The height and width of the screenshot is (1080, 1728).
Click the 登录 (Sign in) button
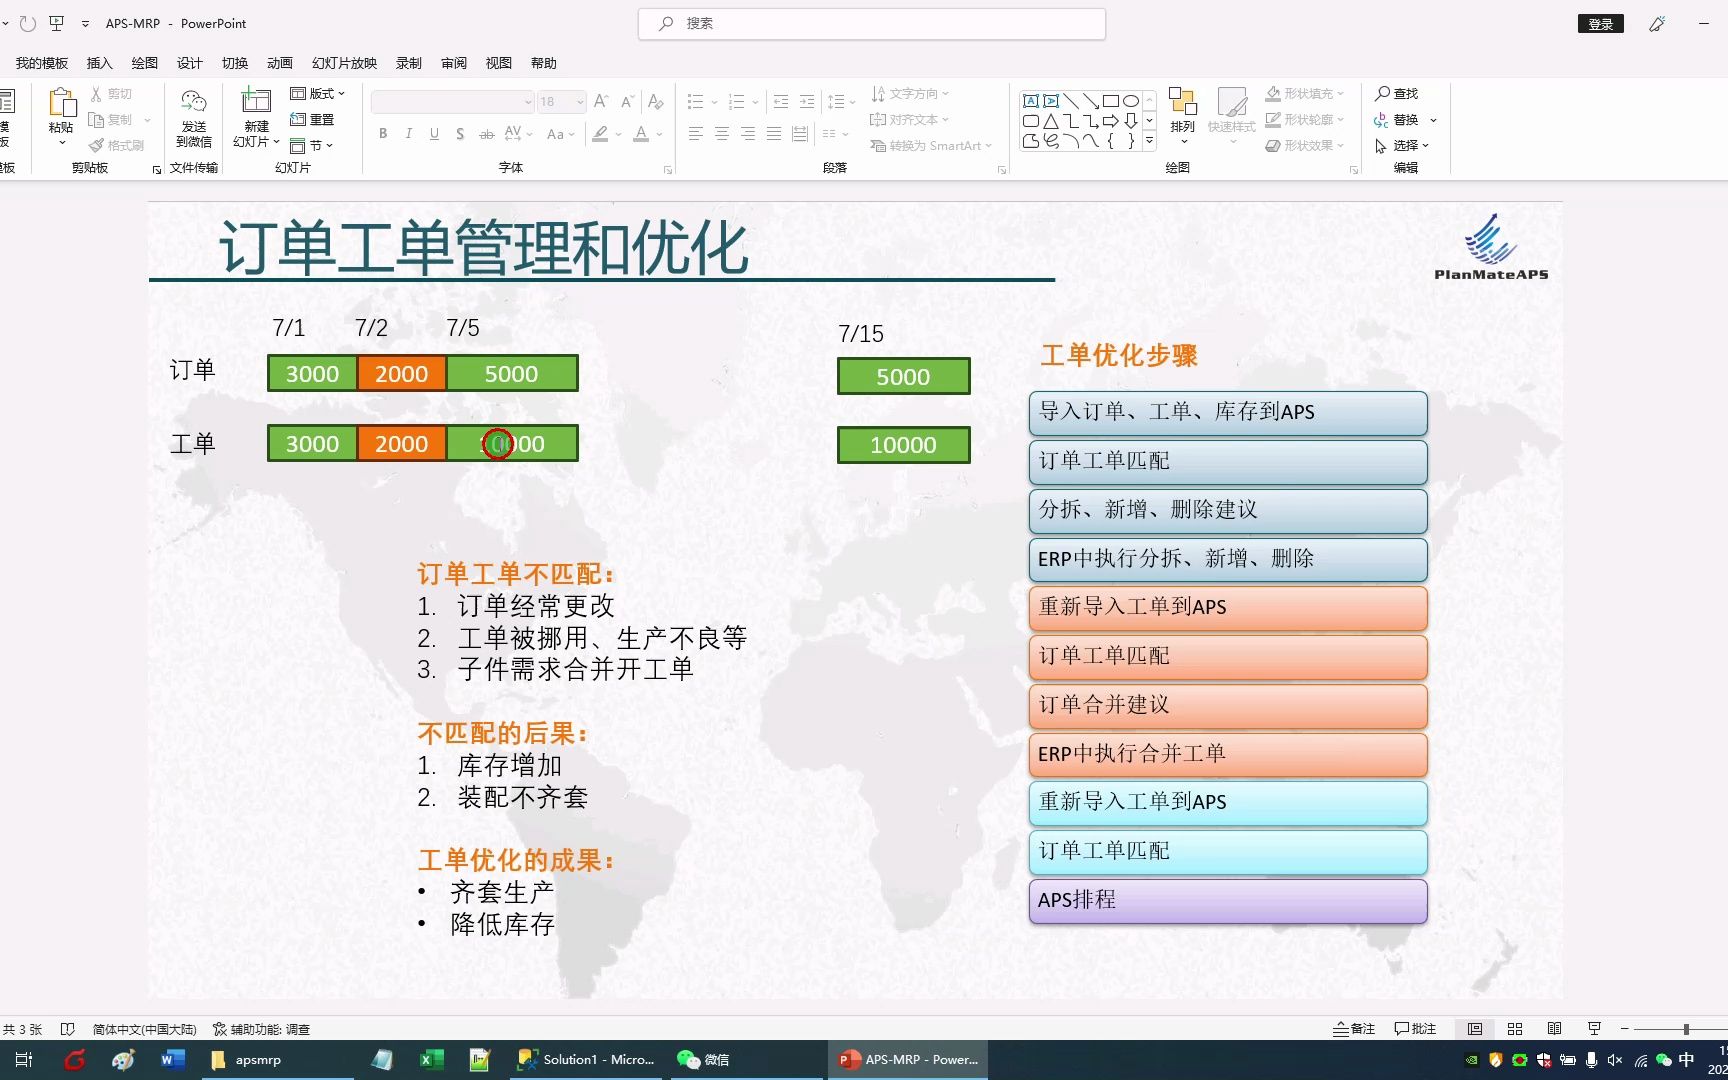point(1600,23)
